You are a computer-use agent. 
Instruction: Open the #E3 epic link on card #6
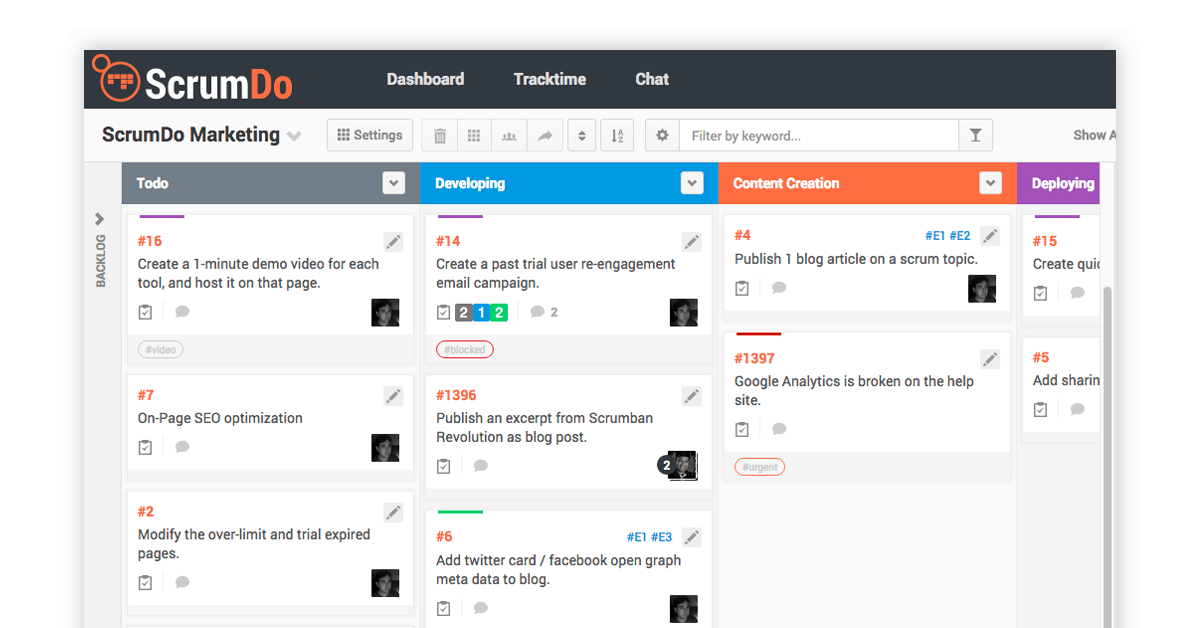tap(661, 538)
